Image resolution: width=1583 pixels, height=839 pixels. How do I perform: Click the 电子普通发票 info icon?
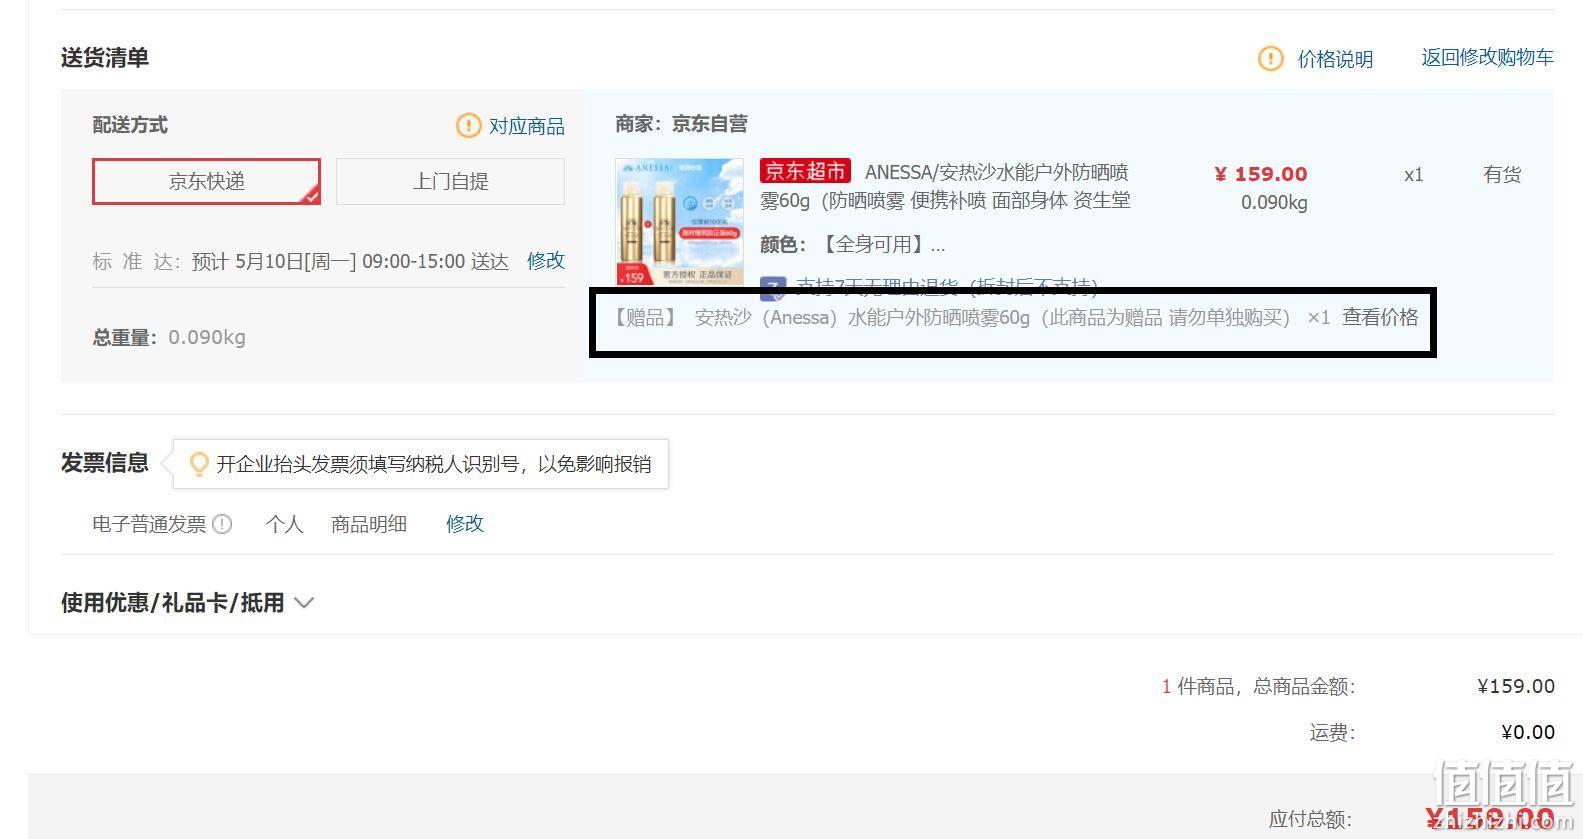point(222,524)
